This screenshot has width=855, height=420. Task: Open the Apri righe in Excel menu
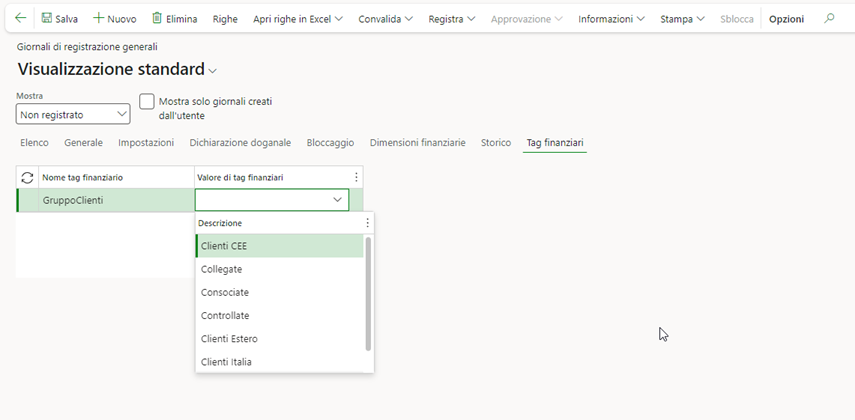click(298, 19)
